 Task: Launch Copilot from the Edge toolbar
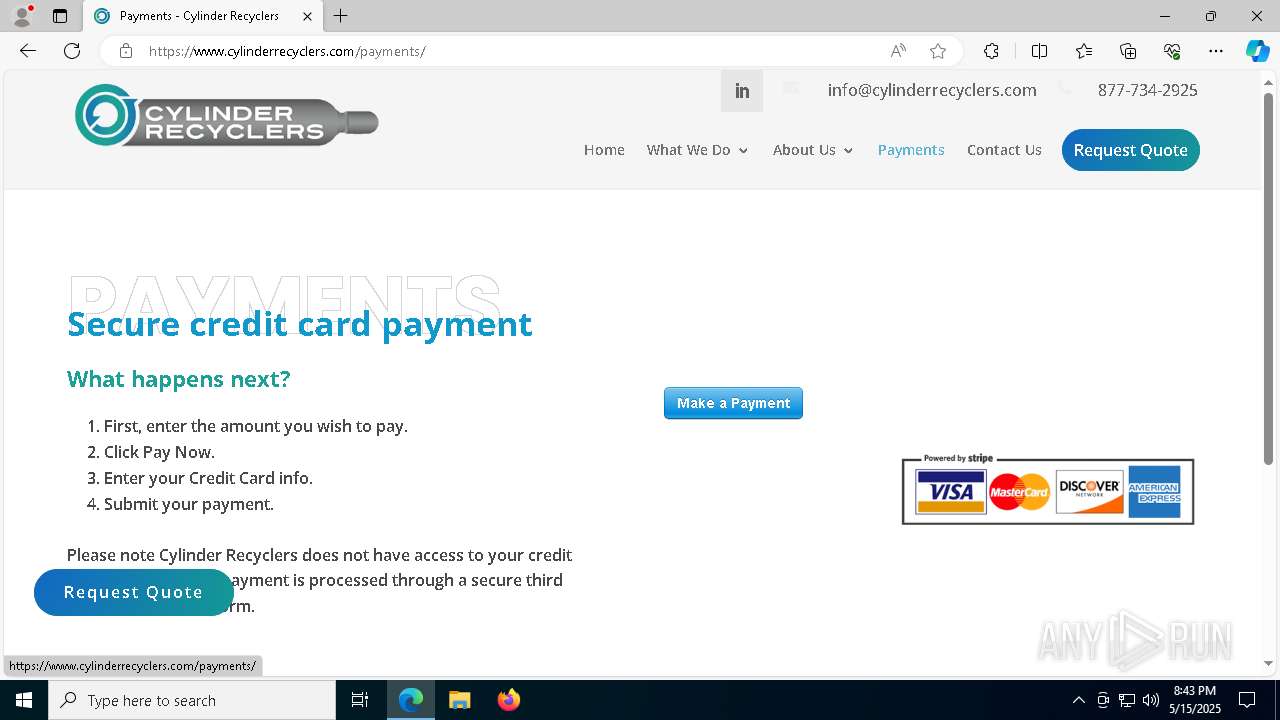pos(1257,51)
